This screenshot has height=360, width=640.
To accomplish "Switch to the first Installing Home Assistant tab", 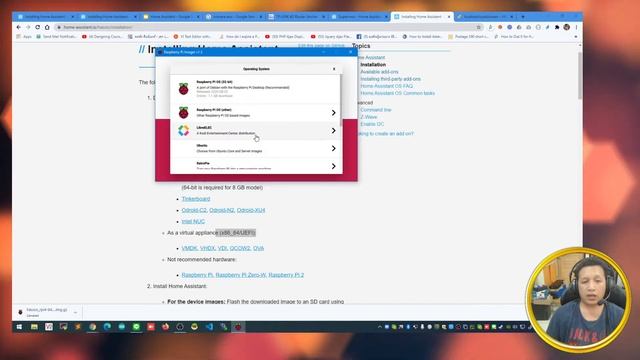I will pos(45,17).
